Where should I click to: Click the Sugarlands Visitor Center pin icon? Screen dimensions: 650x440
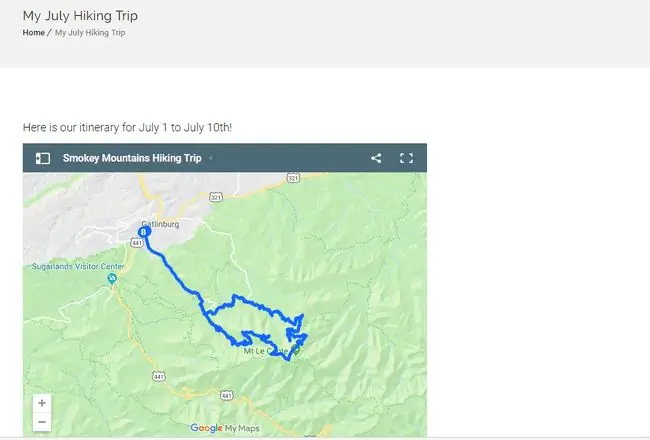click(x=112, y=278)
